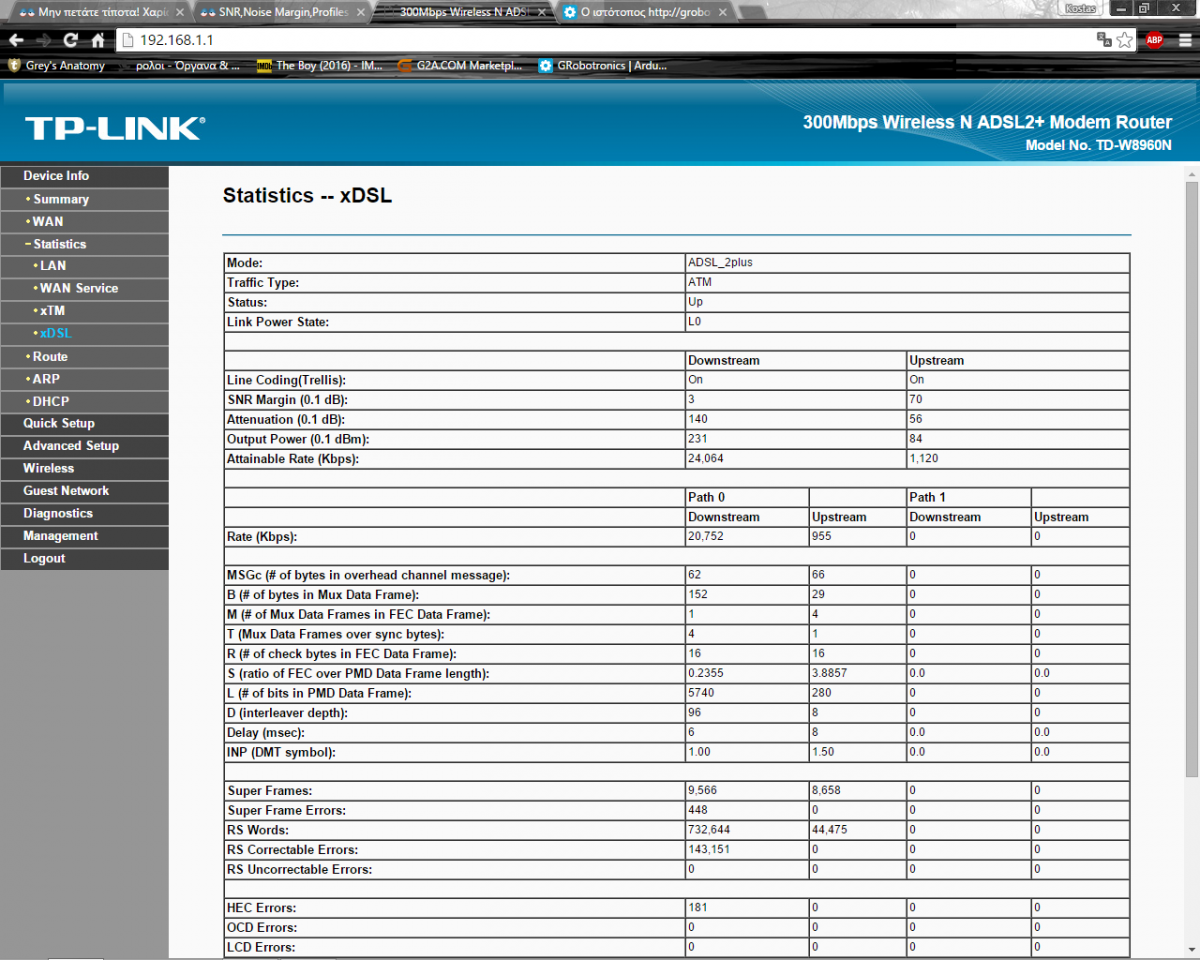Click the value '143,151'
Viewport: 1200px width, 960px height.
(708, 850)
